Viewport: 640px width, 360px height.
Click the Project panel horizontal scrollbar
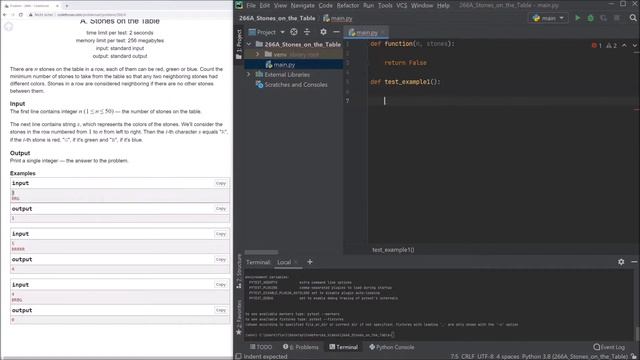click(261, 252)
